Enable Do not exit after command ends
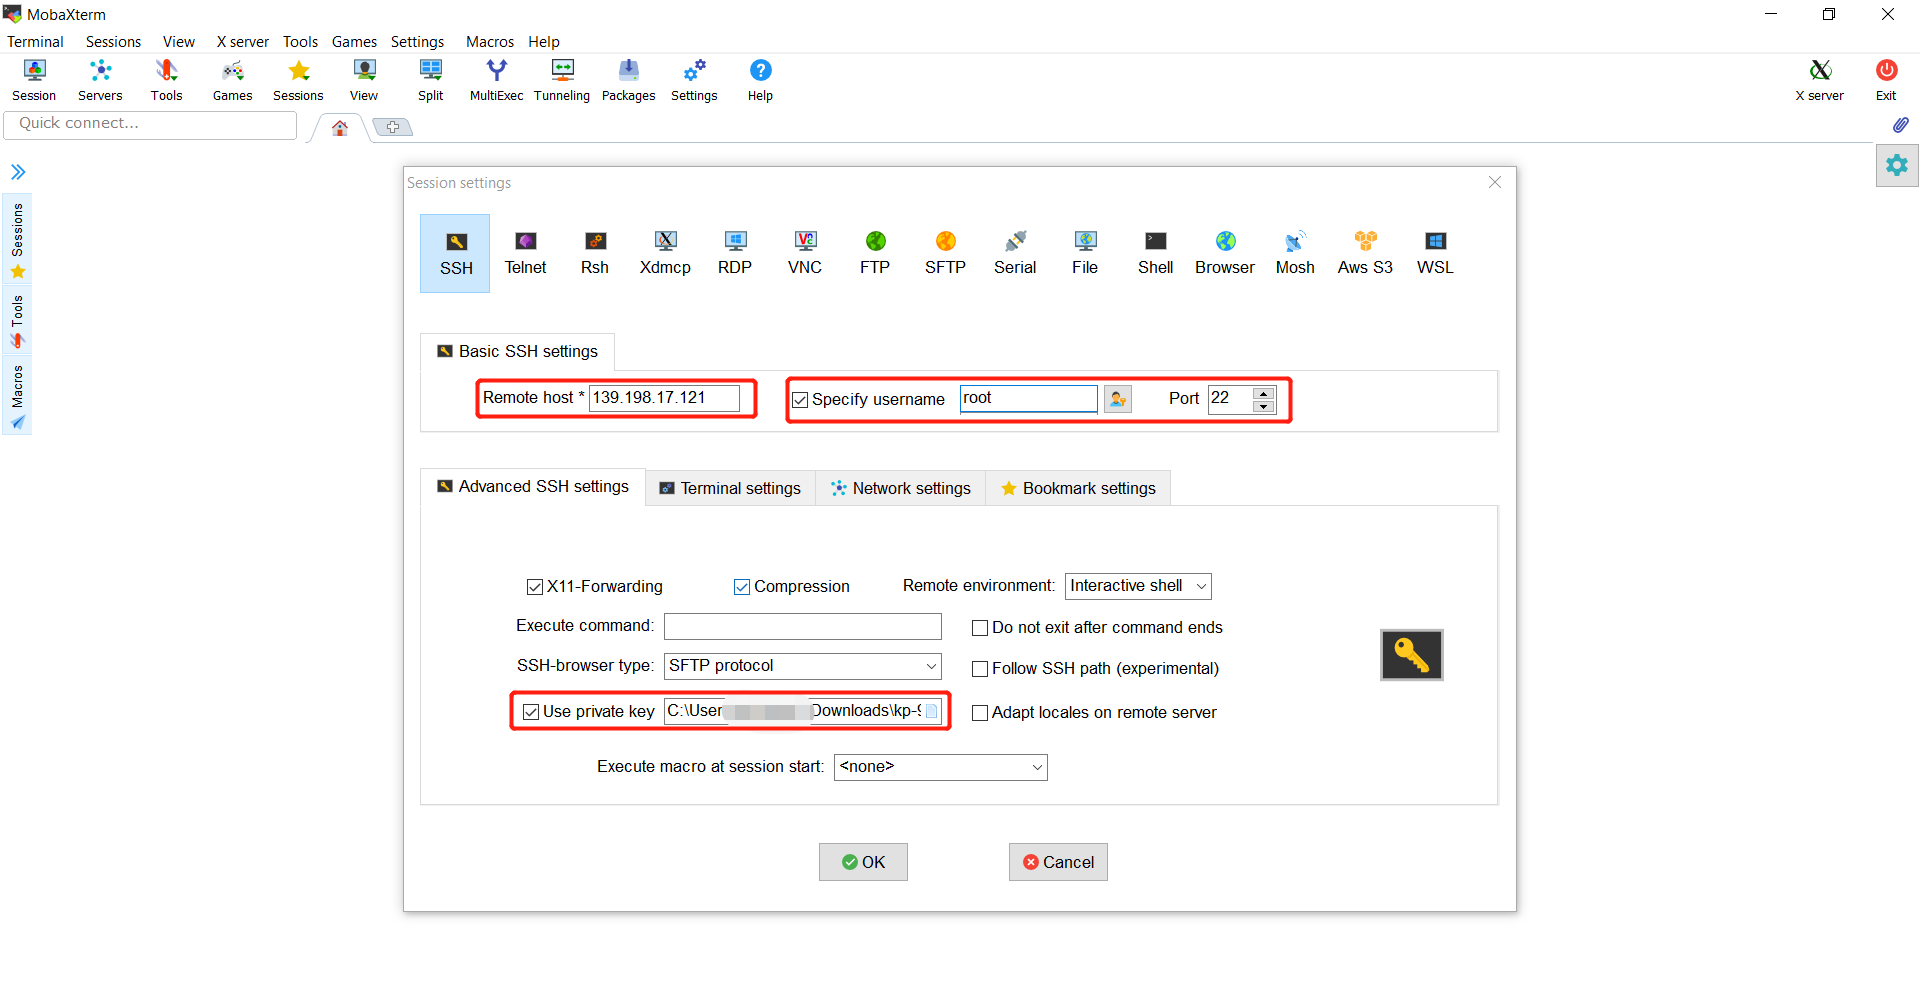 coord(980,628)
